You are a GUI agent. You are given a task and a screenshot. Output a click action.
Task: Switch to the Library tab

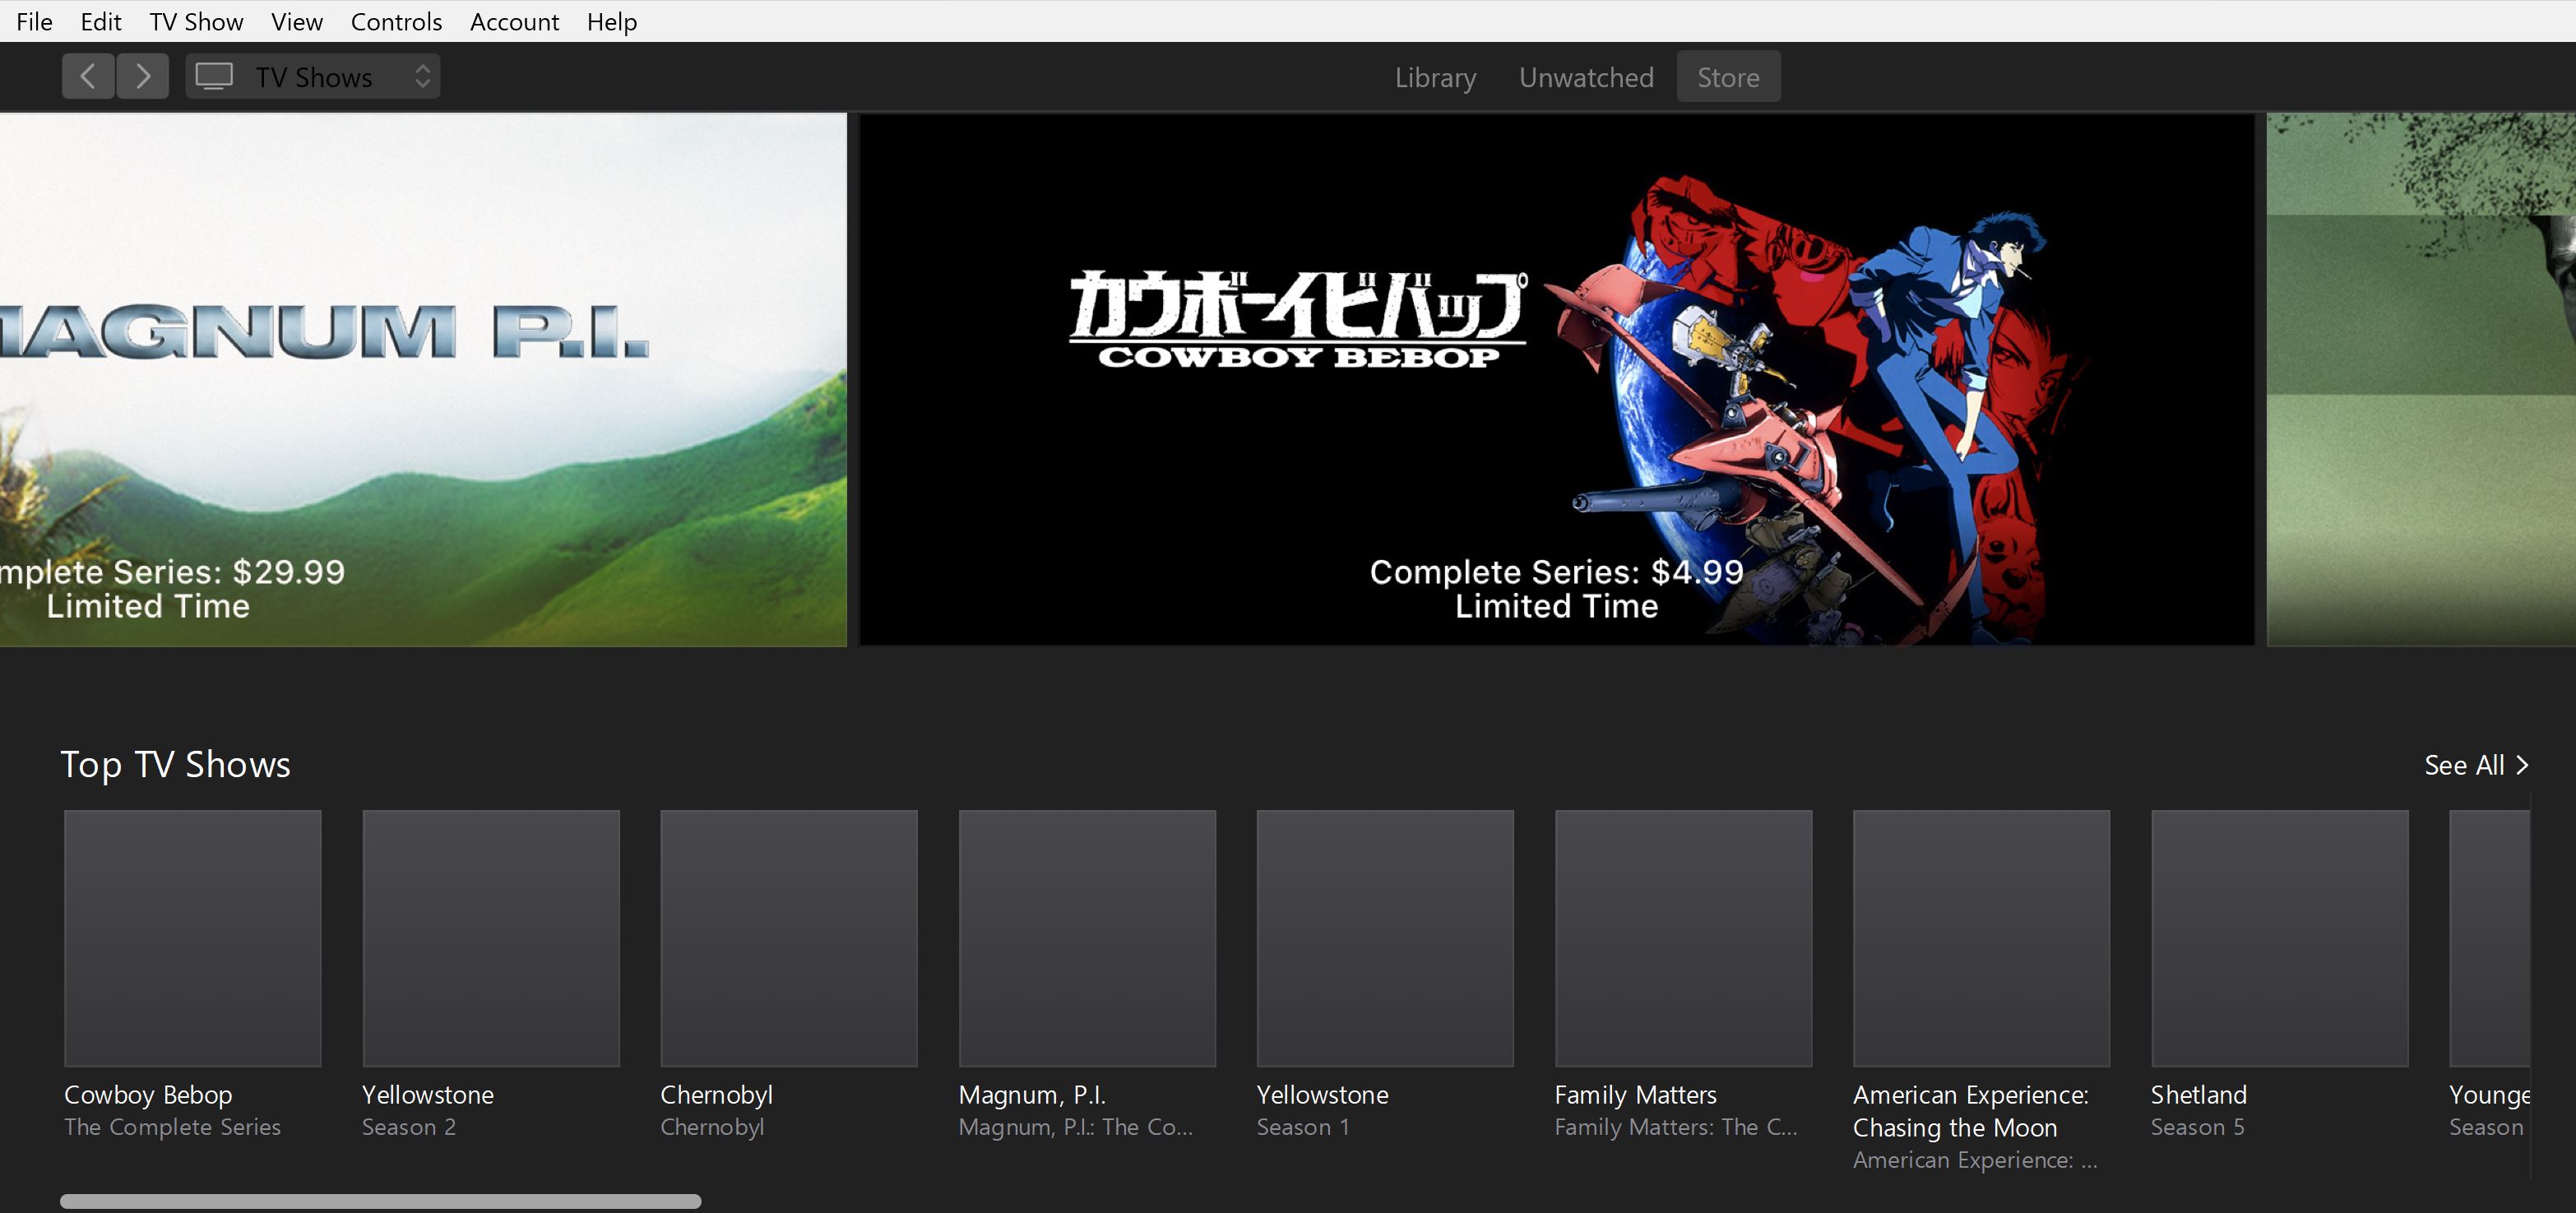1435,77
